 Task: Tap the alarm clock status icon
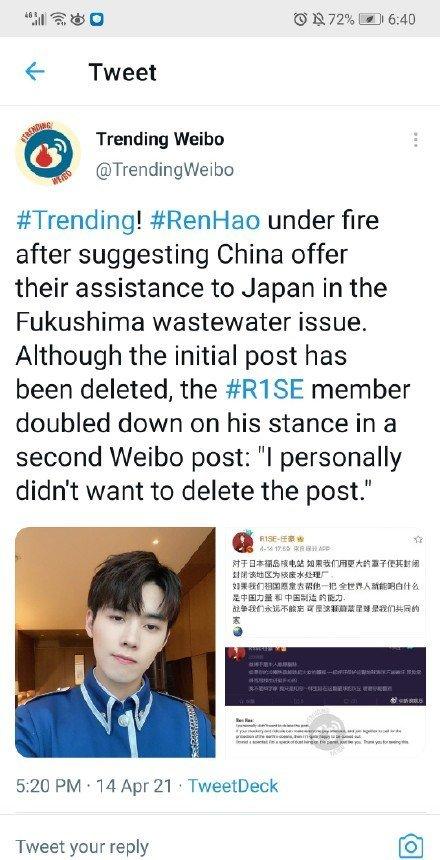[x=301, y=19]
